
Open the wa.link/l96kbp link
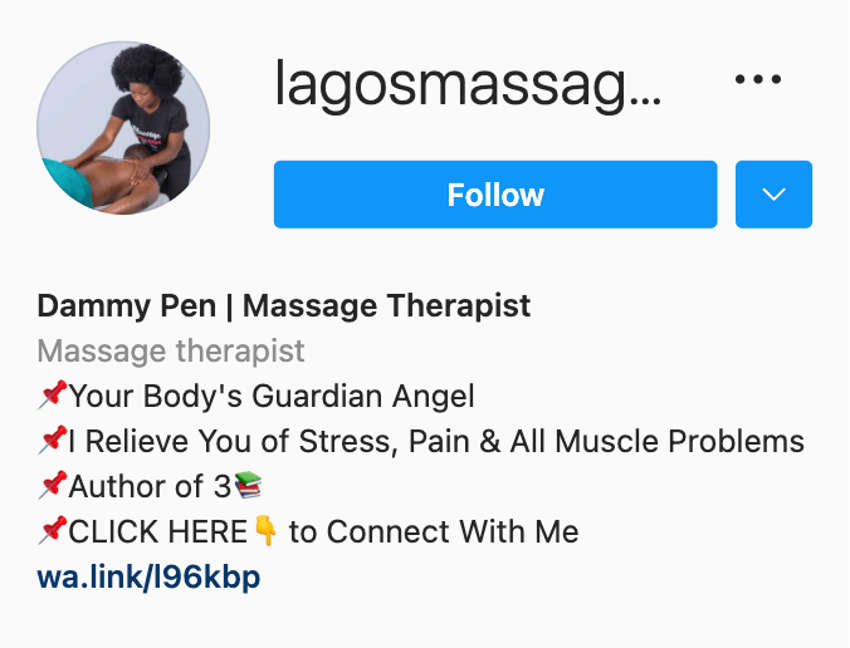149,577
